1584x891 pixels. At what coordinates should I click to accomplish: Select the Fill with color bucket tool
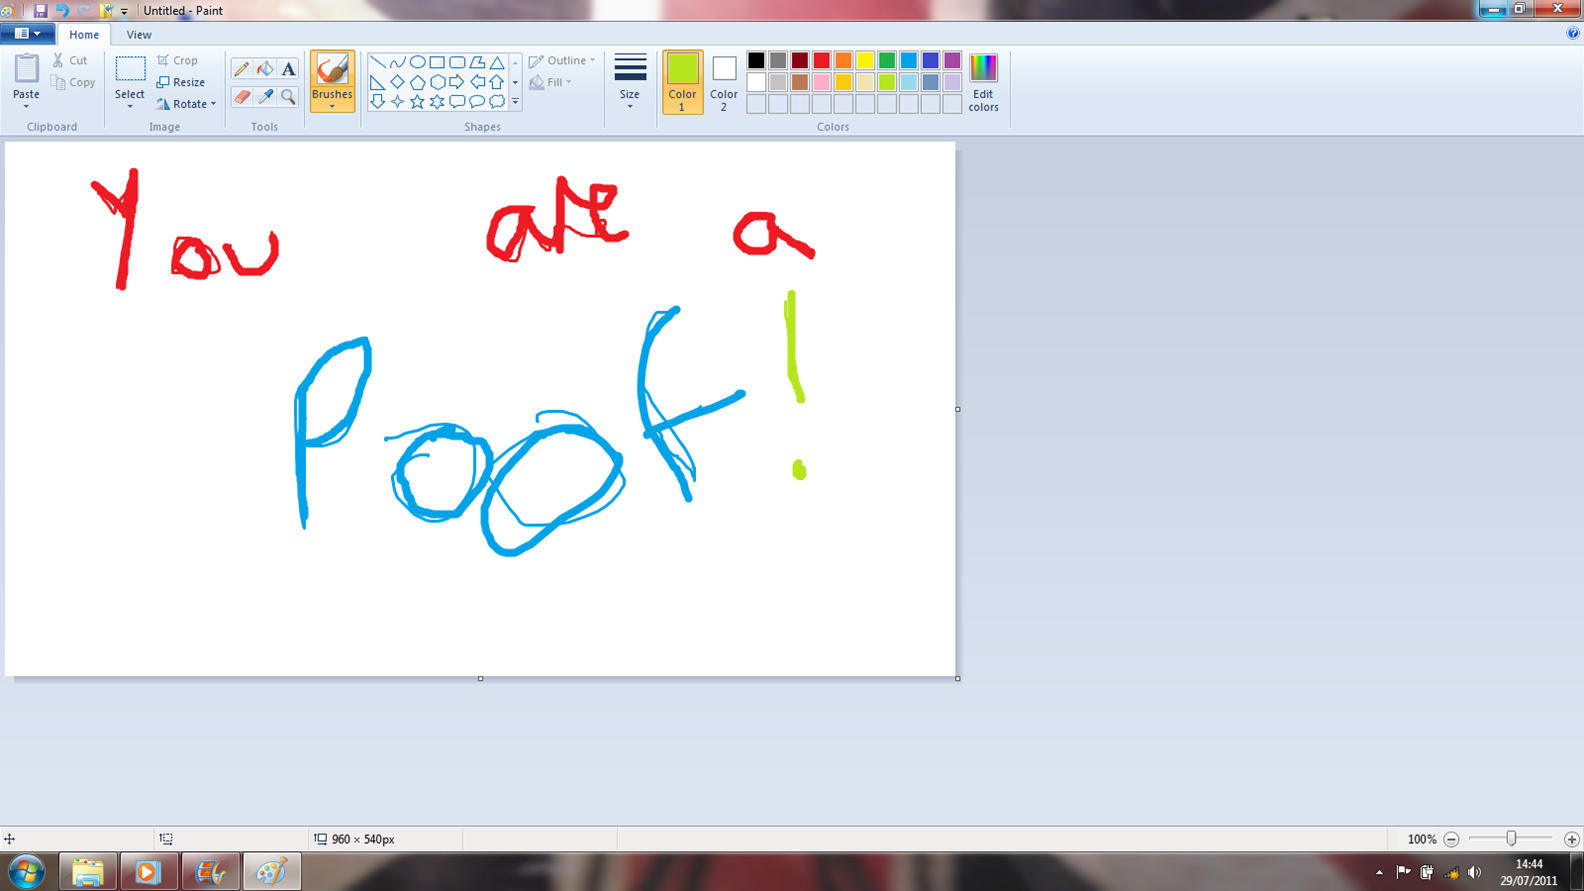pyautogui.click(x=265, y=69)
